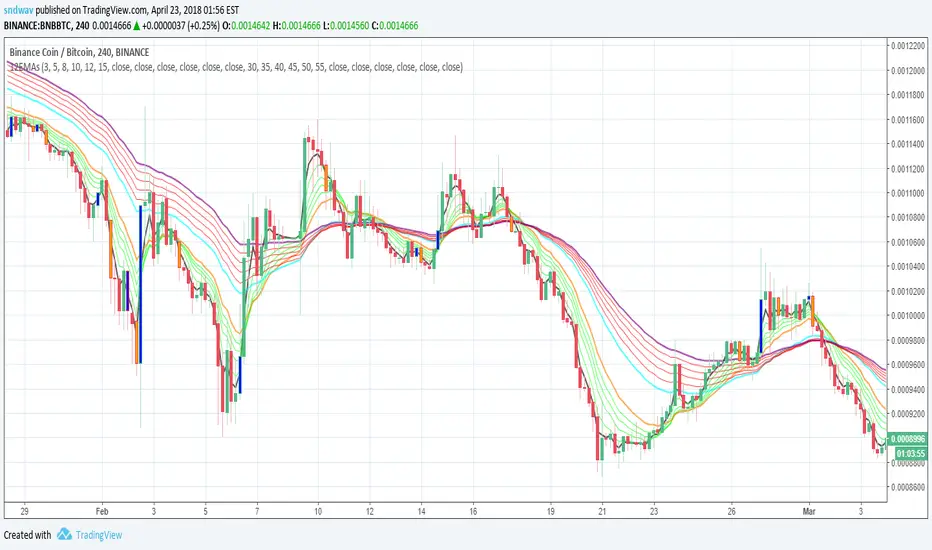932x550 pixels.
Task: Click the 0.0008600 price axis label
Action: pos(908,487)
